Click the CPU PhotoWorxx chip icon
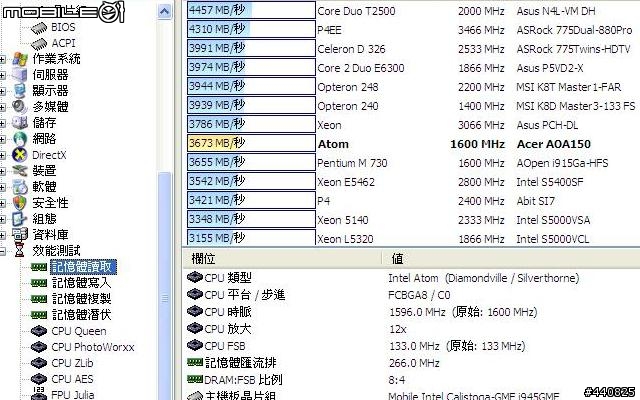The height and width of the screenshot is (400, 640). 39,347
